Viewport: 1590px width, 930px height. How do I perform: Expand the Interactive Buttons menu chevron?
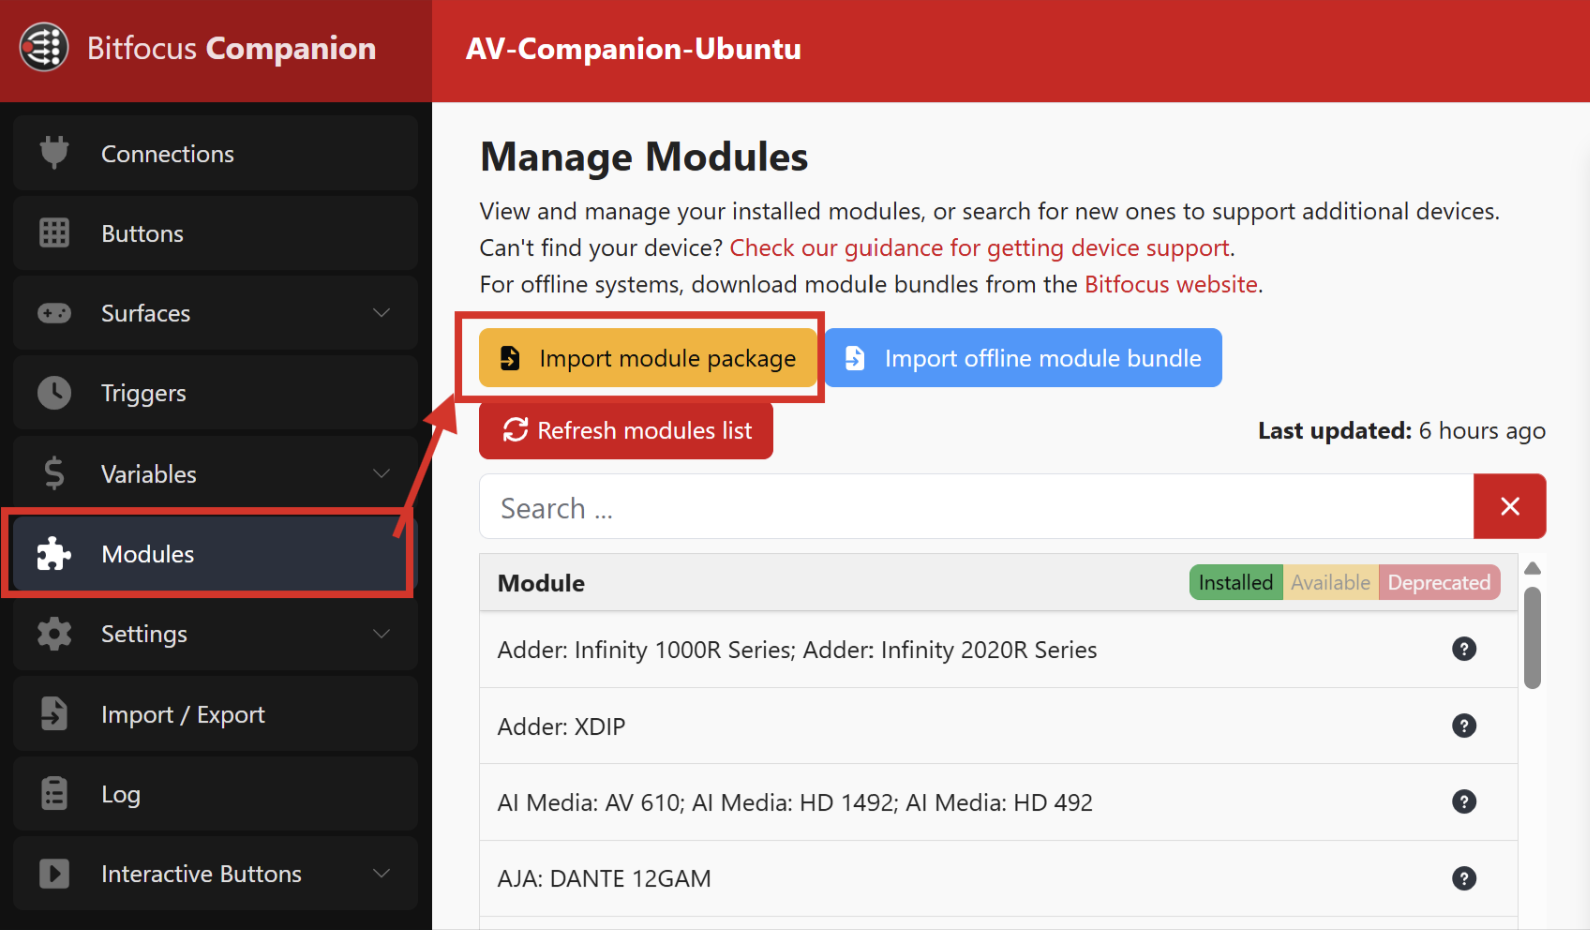click(x=382, y=874)
